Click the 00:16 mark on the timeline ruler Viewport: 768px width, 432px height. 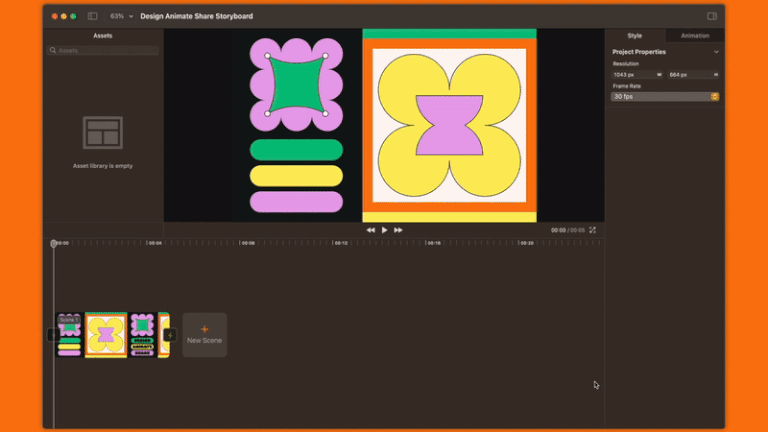point(434,243)
